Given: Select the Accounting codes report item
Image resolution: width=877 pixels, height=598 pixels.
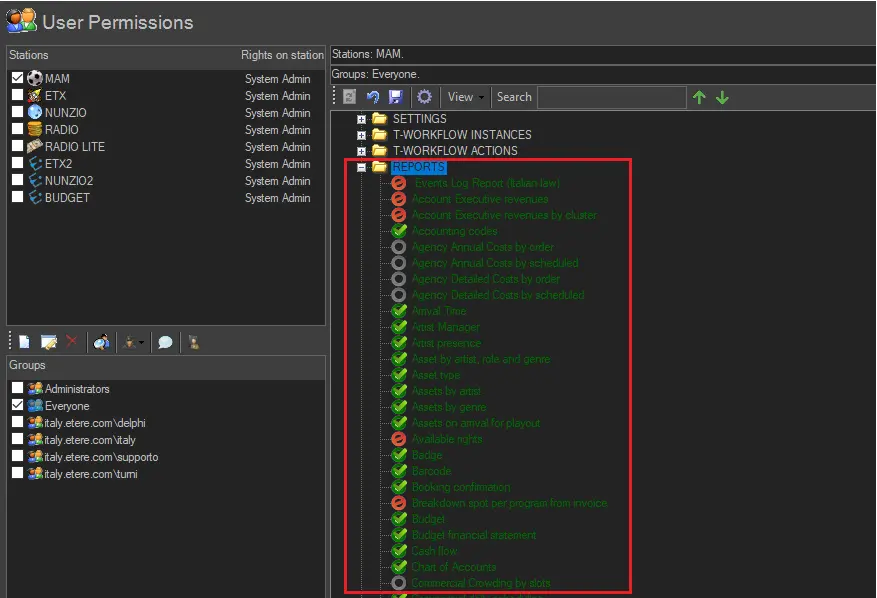Looking at the screenshot, I should pyautogui.click(x=454, y=231).
